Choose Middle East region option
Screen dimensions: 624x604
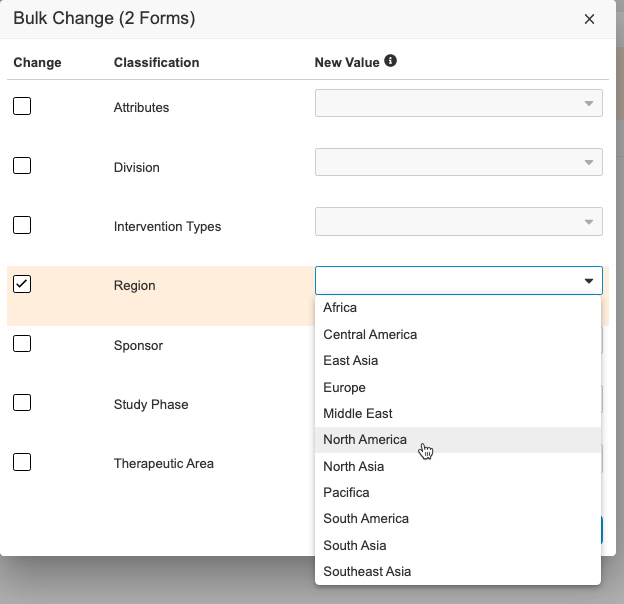[357, 413]
